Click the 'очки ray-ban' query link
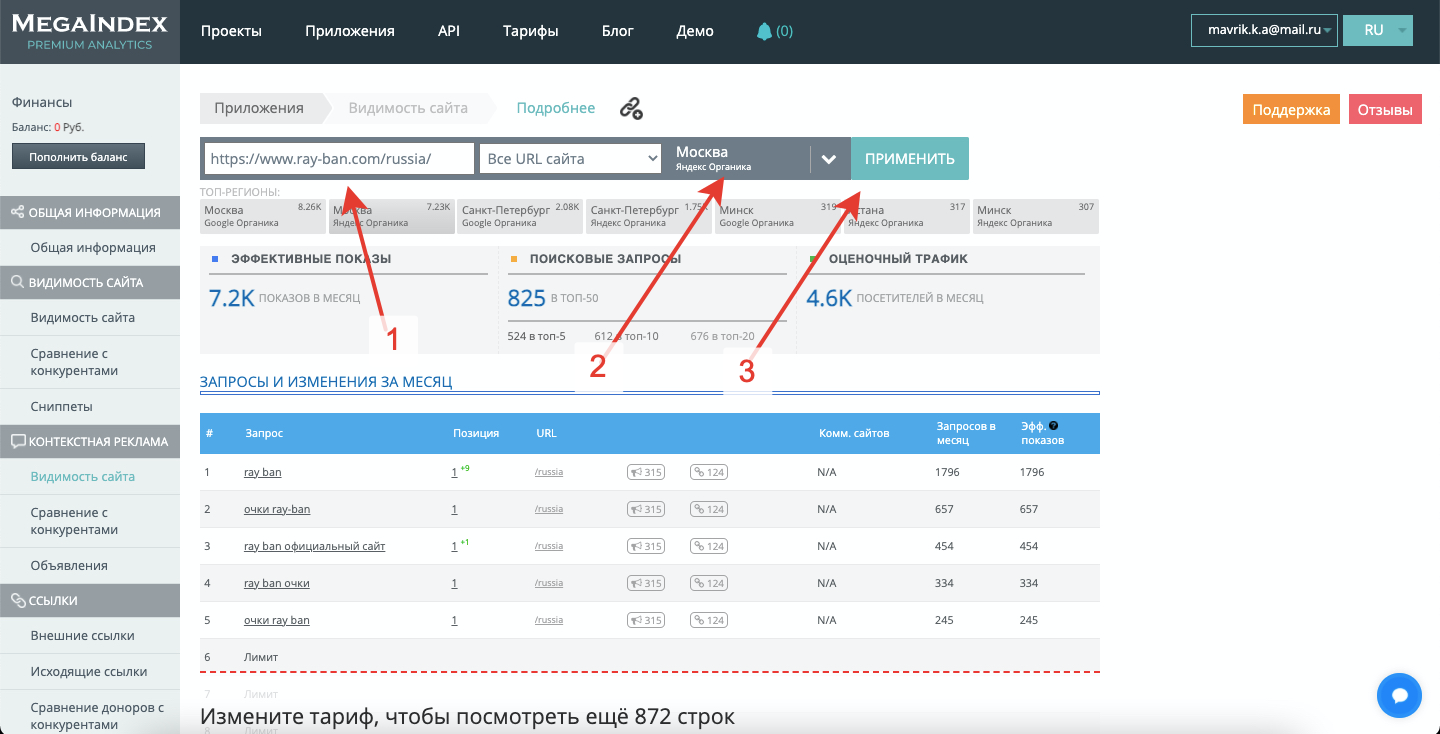This screenshot has height=734, width=1440. [x=277, y=509]
